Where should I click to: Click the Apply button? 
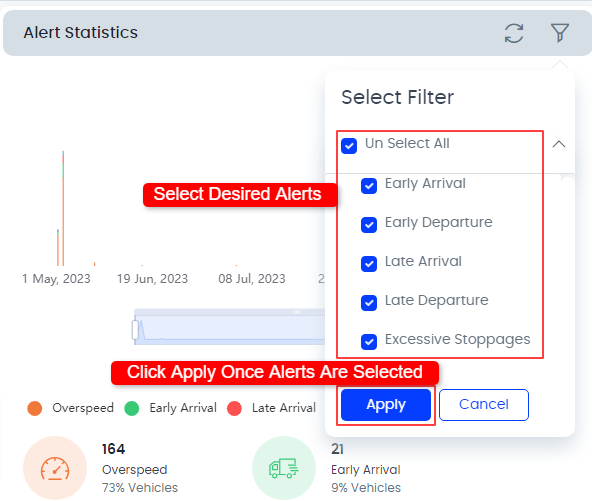[x=386, y=405]
